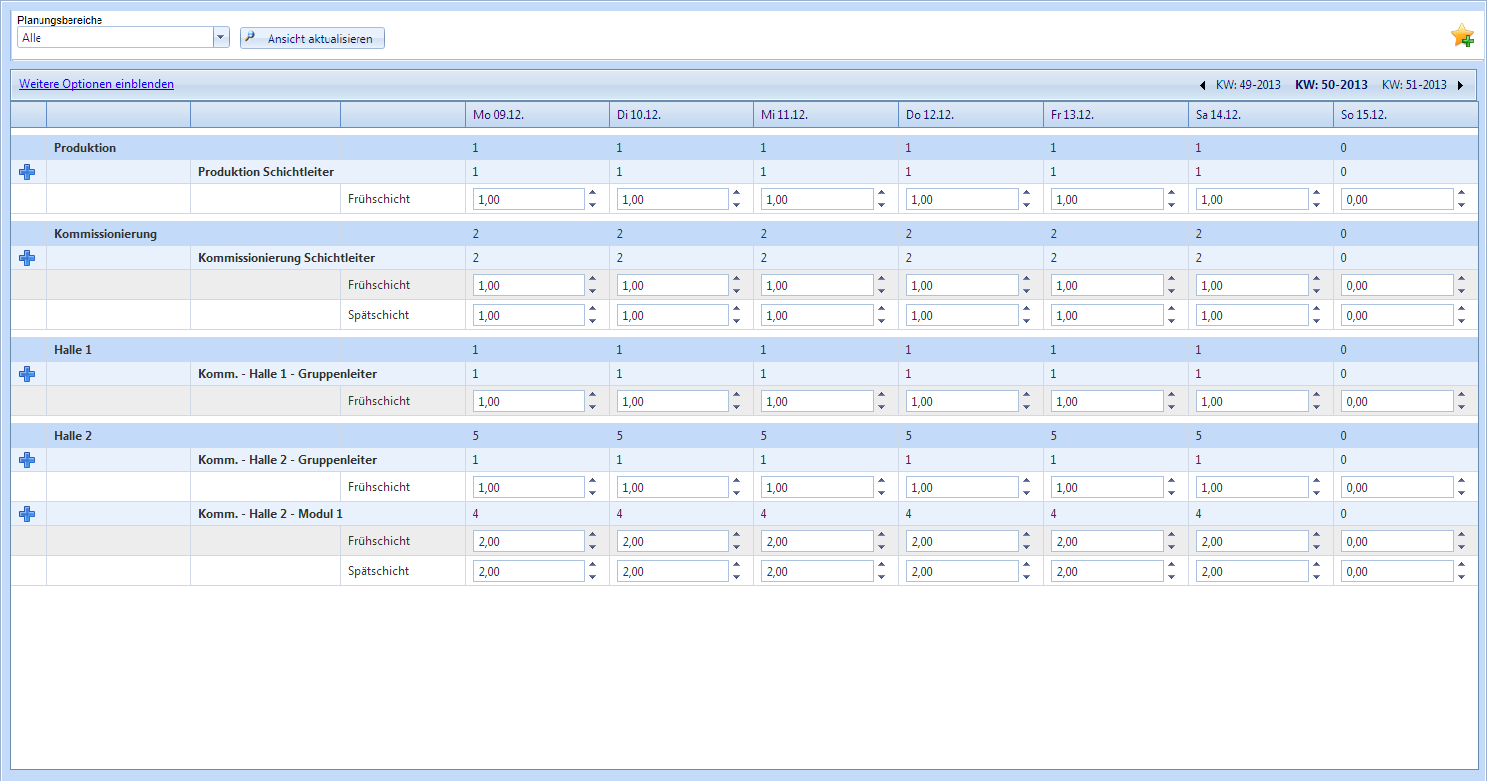
Task: Click plus icon beside Komm. - Halle 2 - Gruppenleiter
Action: (27, 460)
